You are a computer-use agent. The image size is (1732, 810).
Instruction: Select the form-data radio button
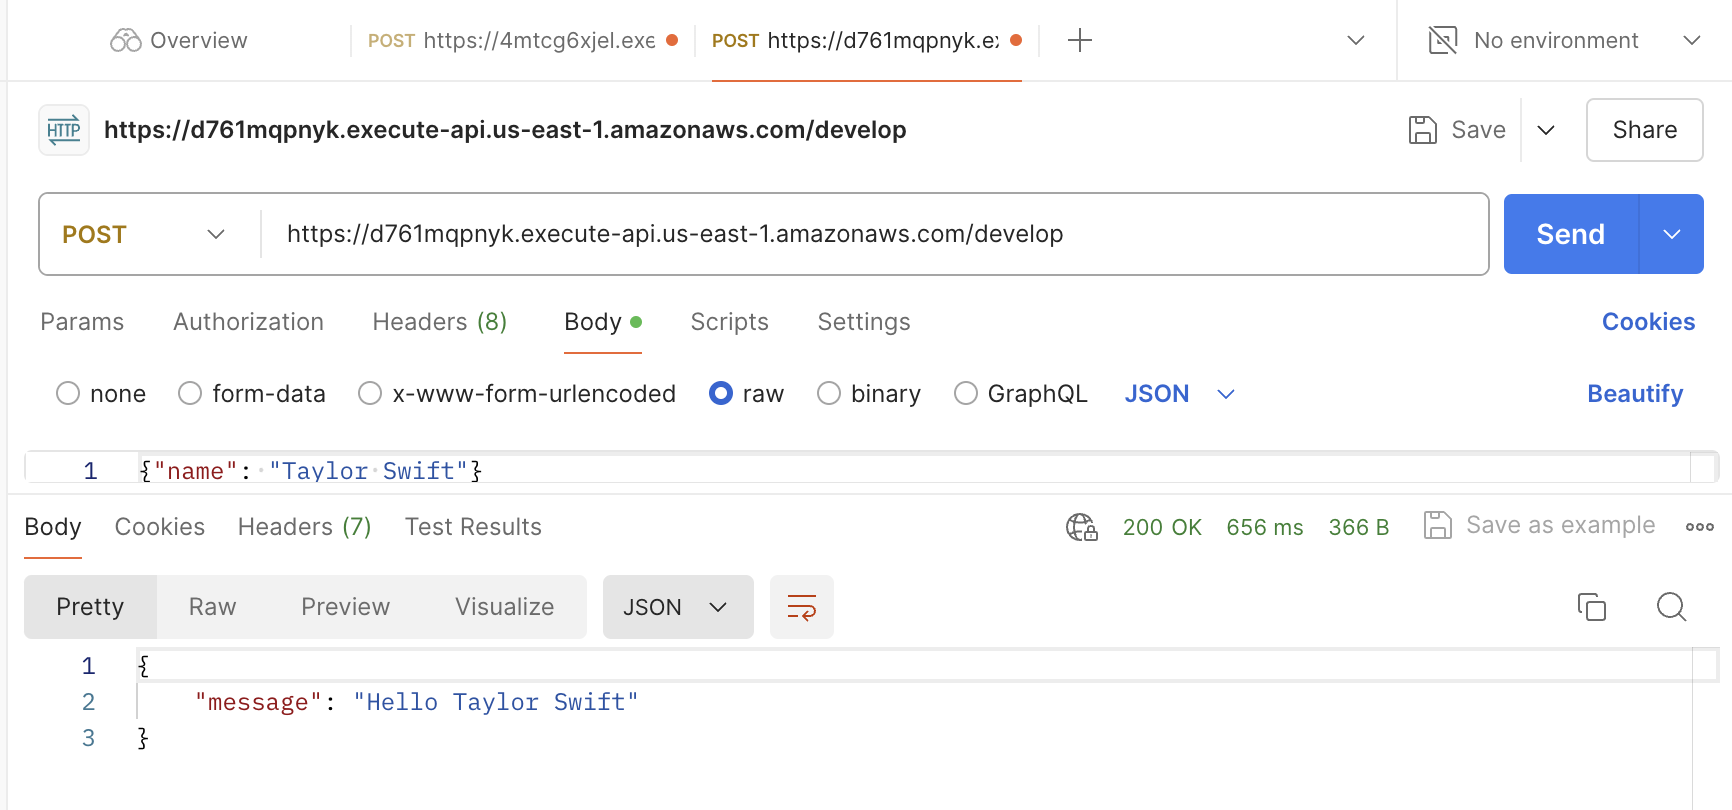pyautogui.click(x=190, y=394)
